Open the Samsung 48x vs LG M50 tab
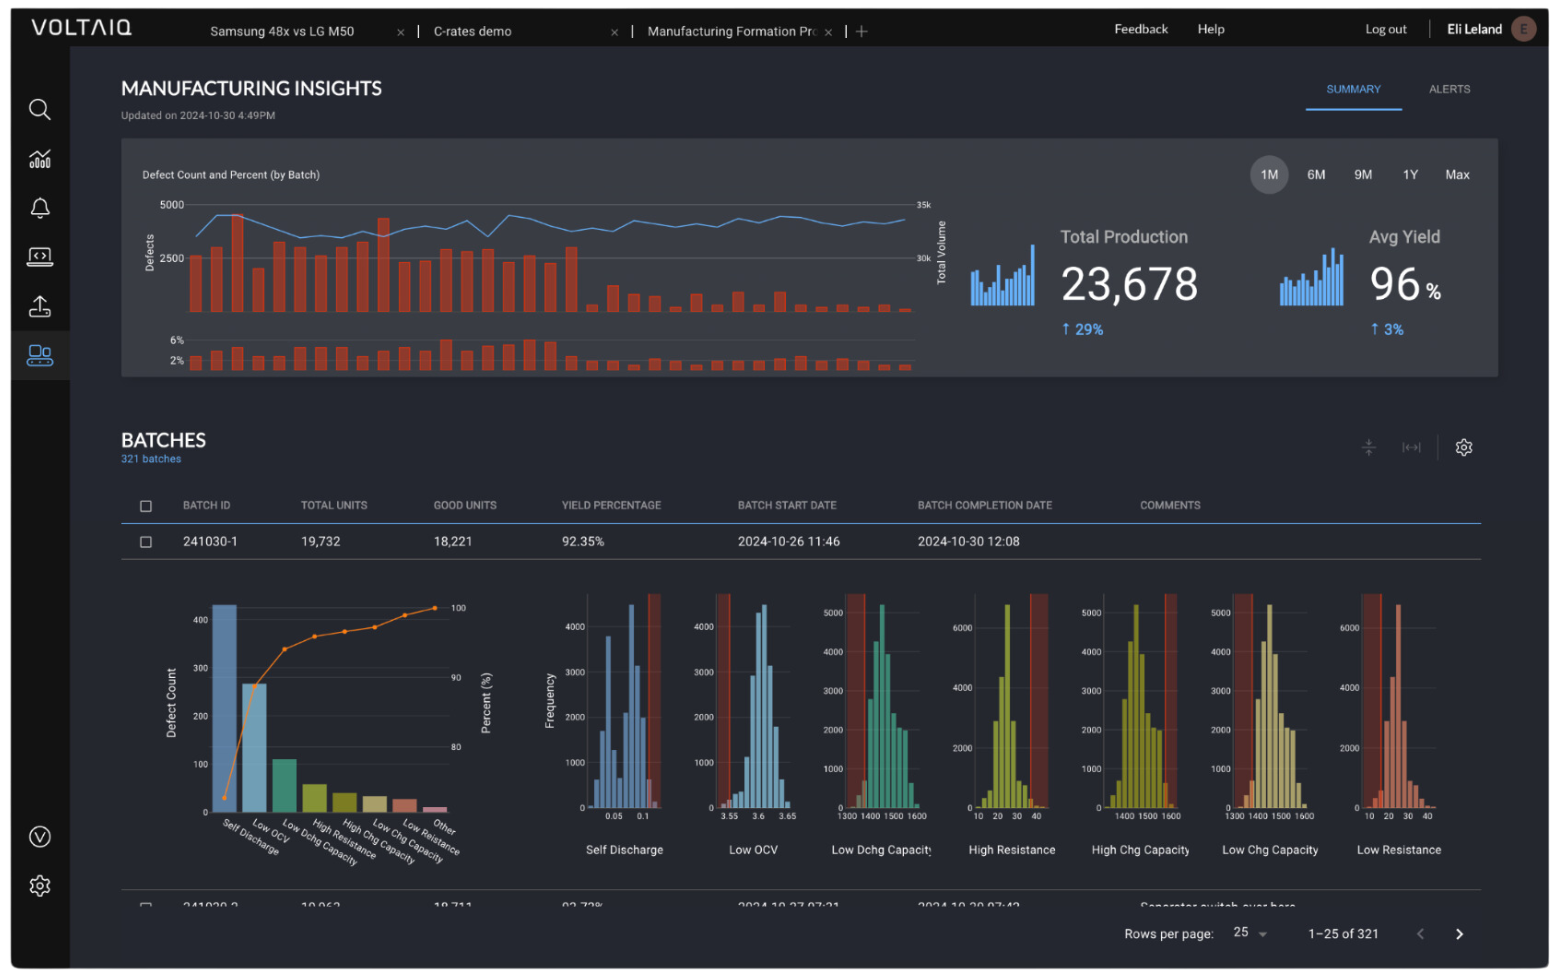Viewport: 1560px width, 976px height. point(282,31)
